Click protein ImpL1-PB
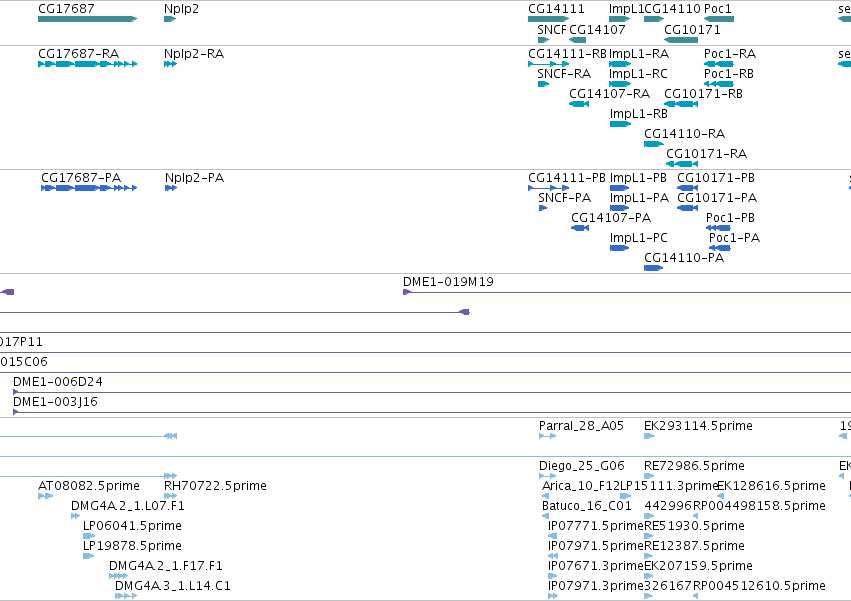 click(x=619, y=188)
